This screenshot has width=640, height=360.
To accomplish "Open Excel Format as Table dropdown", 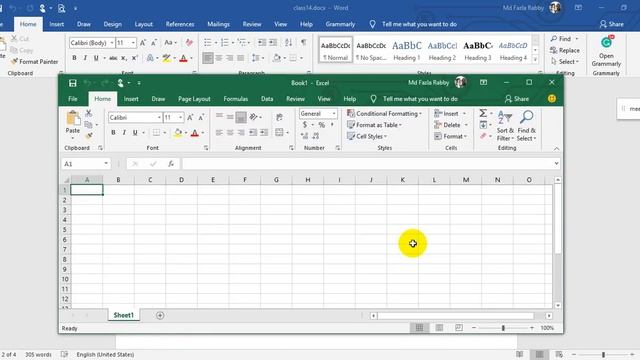I will click(374, 125).
